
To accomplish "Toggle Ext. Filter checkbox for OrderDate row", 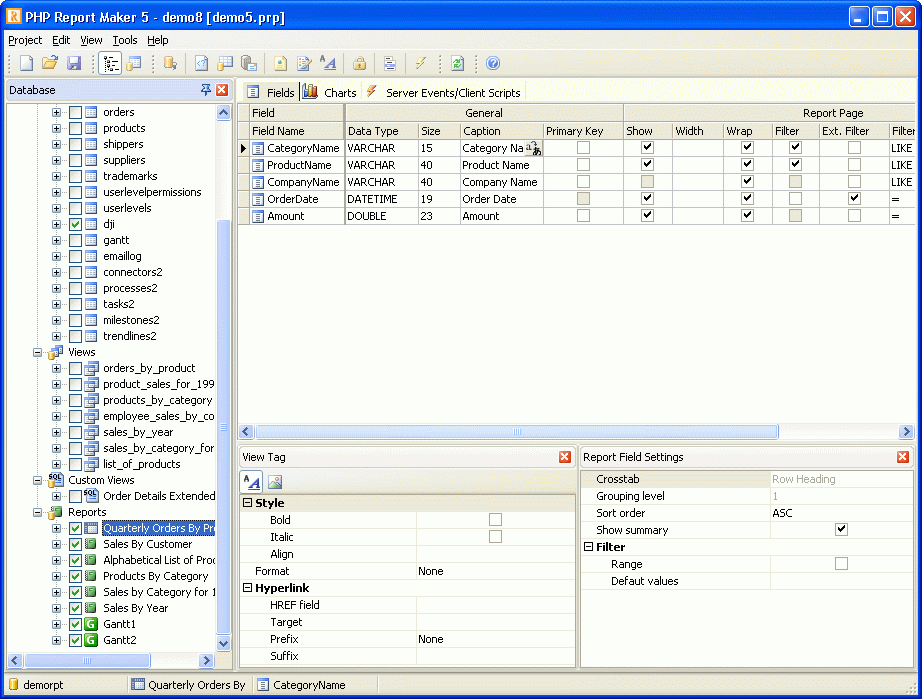I will point(854,199).
